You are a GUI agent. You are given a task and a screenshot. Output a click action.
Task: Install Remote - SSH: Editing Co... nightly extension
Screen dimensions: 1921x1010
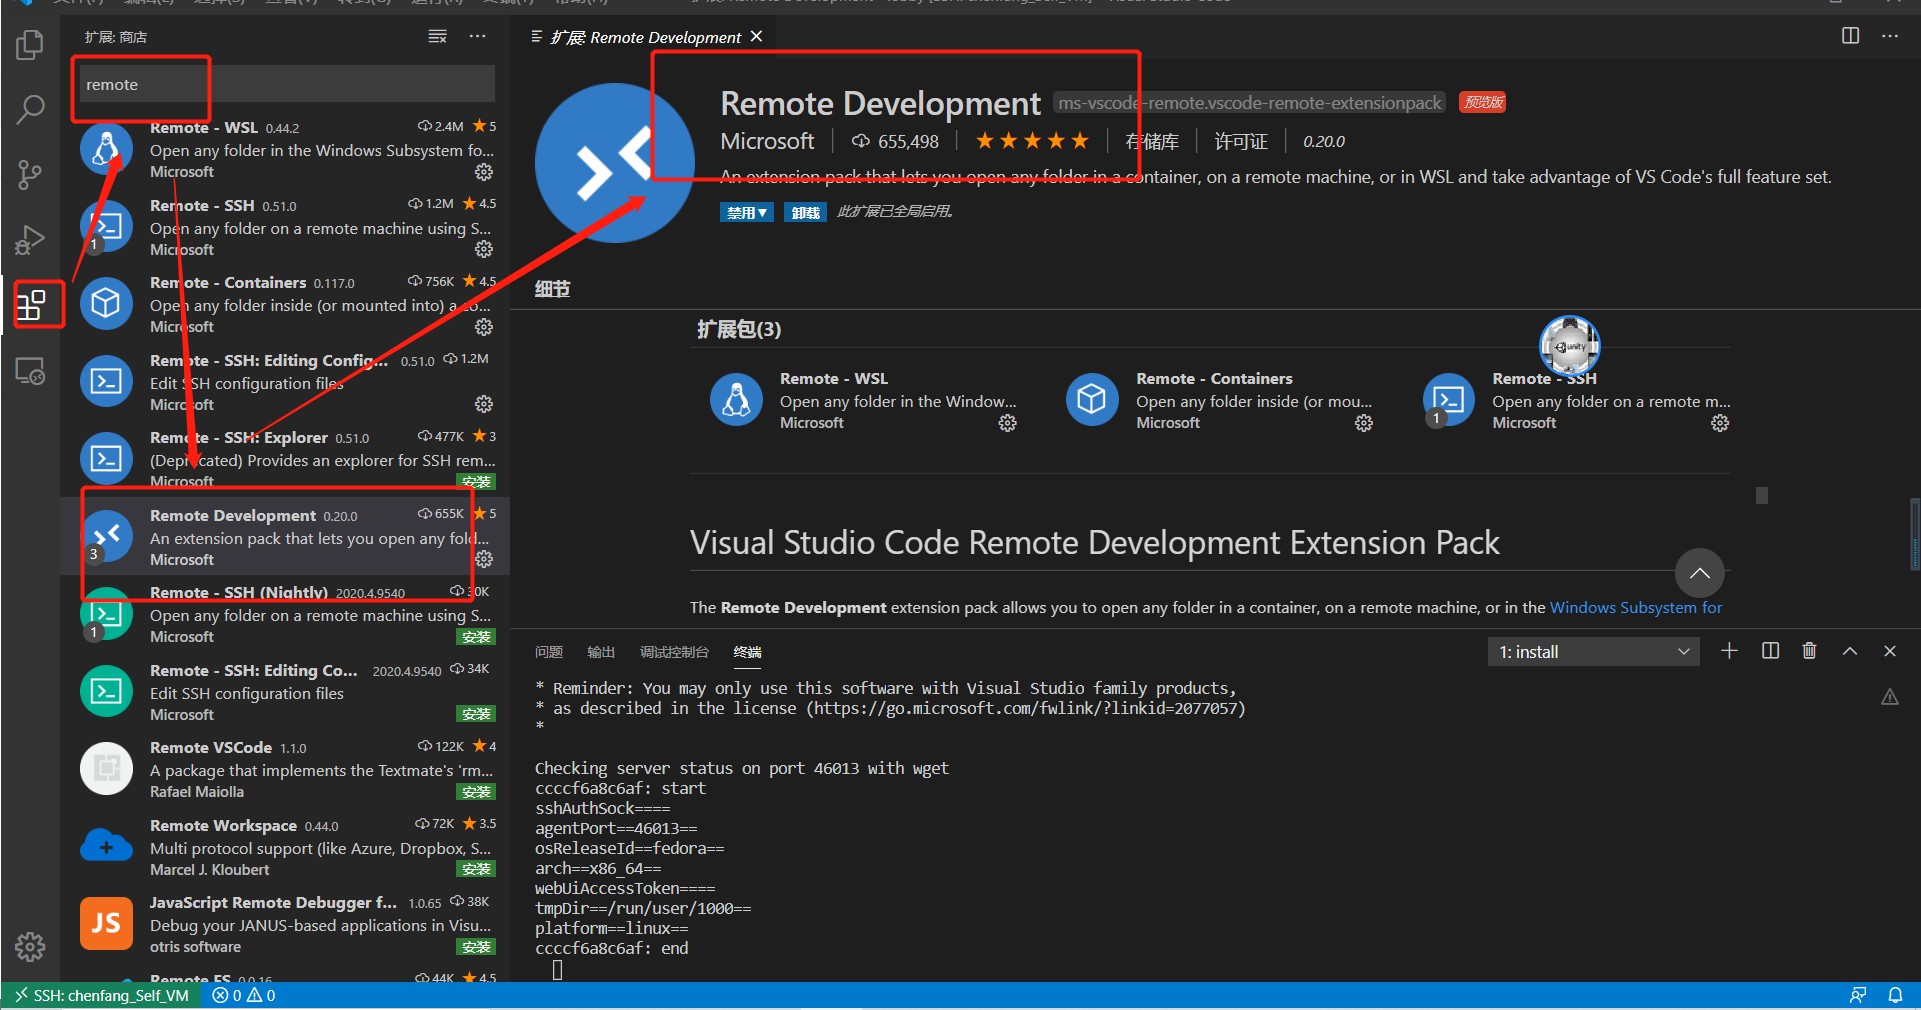(x=477, y=714)
